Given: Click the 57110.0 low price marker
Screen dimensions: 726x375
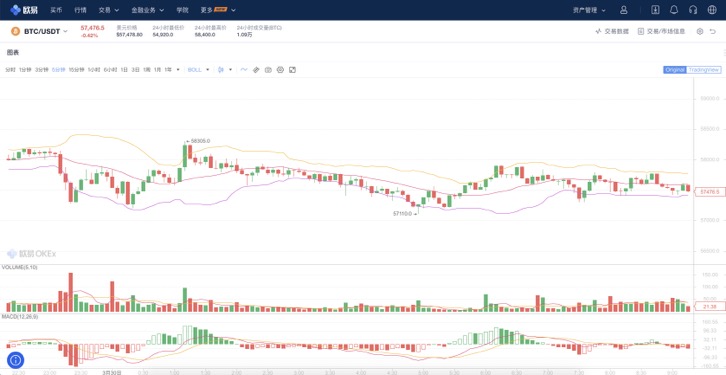Looking at the screenshot, I should [x=404, y=214].
